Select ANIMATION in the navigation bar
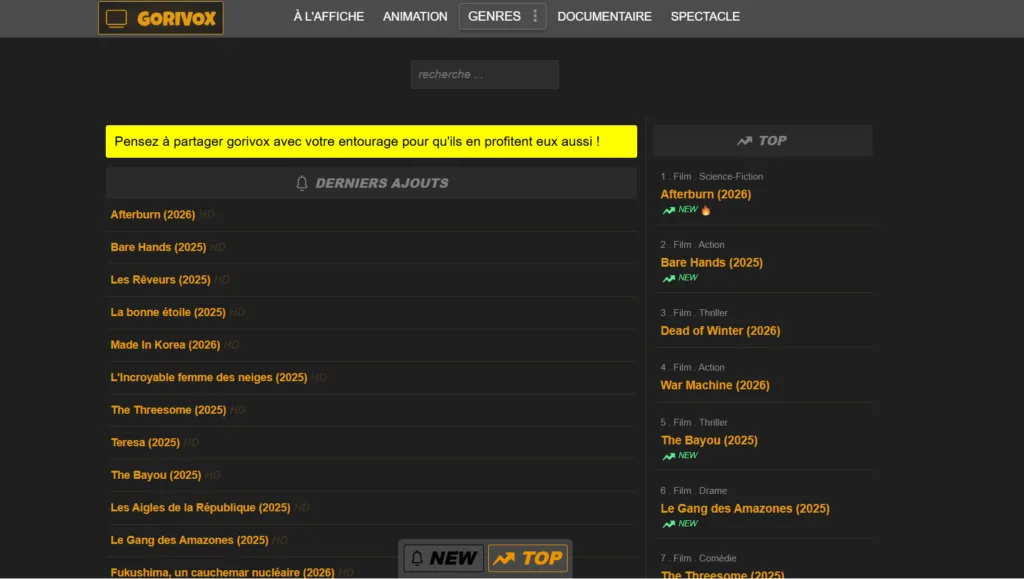Image resolution: width=1024 pixels, height=579 pixels. (x=415, y=16)
